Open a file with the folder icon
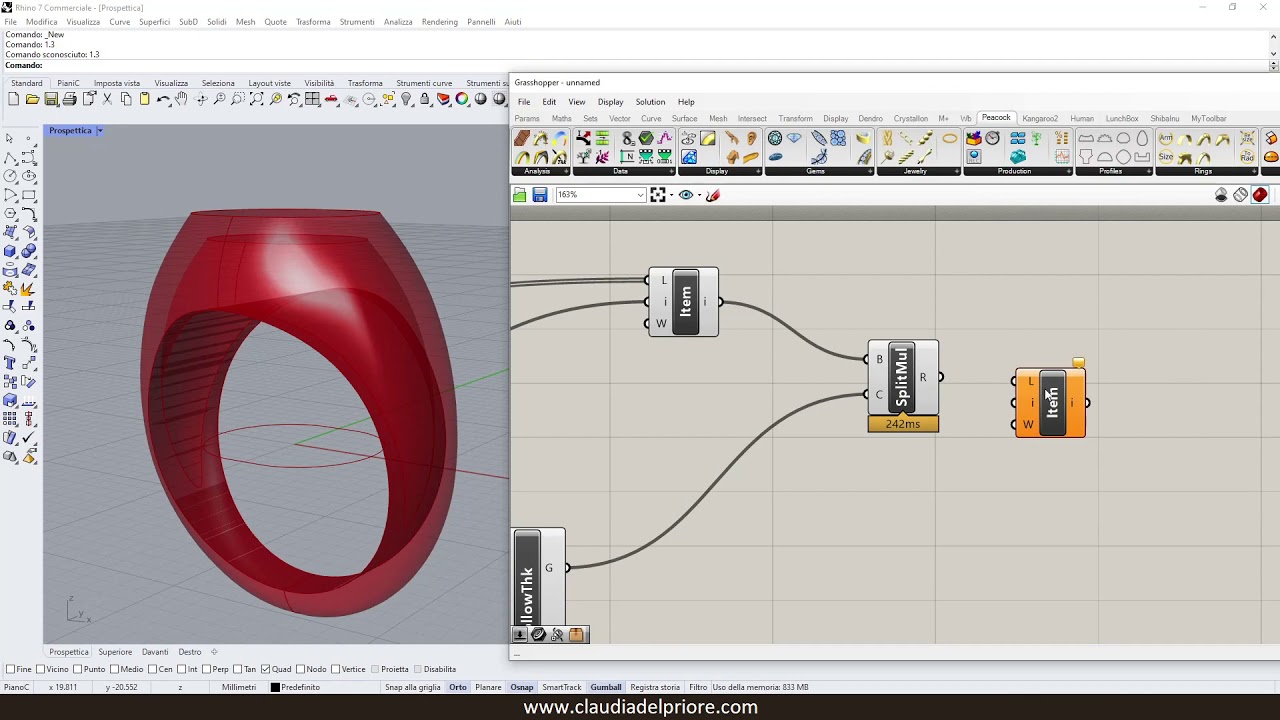Image resolution: width=1280 pixels, height=720 pixels. 32,99
